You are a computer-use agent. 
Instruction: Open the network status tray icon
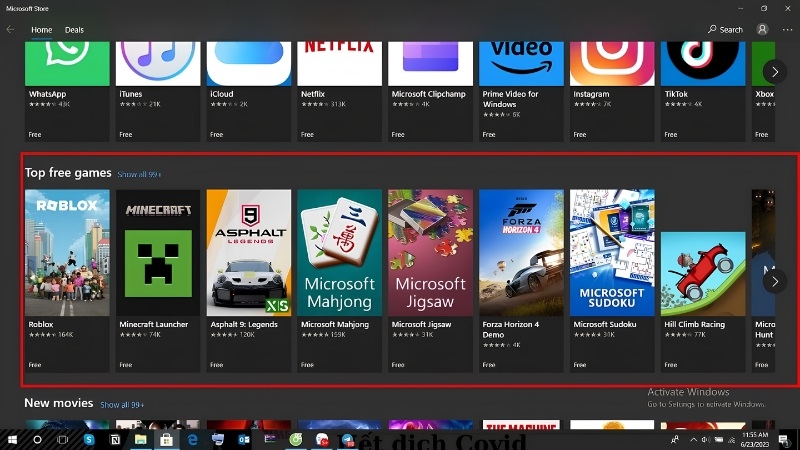pyautogui.click(x=731, y=439)
